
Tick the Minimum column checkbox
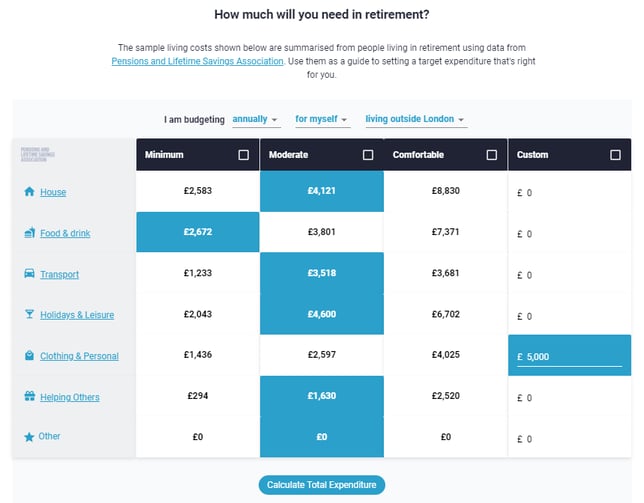244,155
